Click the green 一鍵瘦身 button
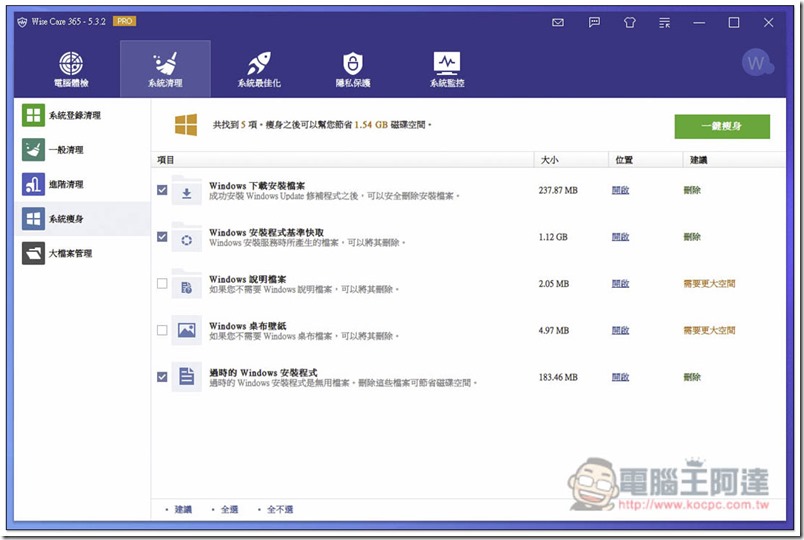This screenshot has height=540, width=804. [x=722, y=126]
